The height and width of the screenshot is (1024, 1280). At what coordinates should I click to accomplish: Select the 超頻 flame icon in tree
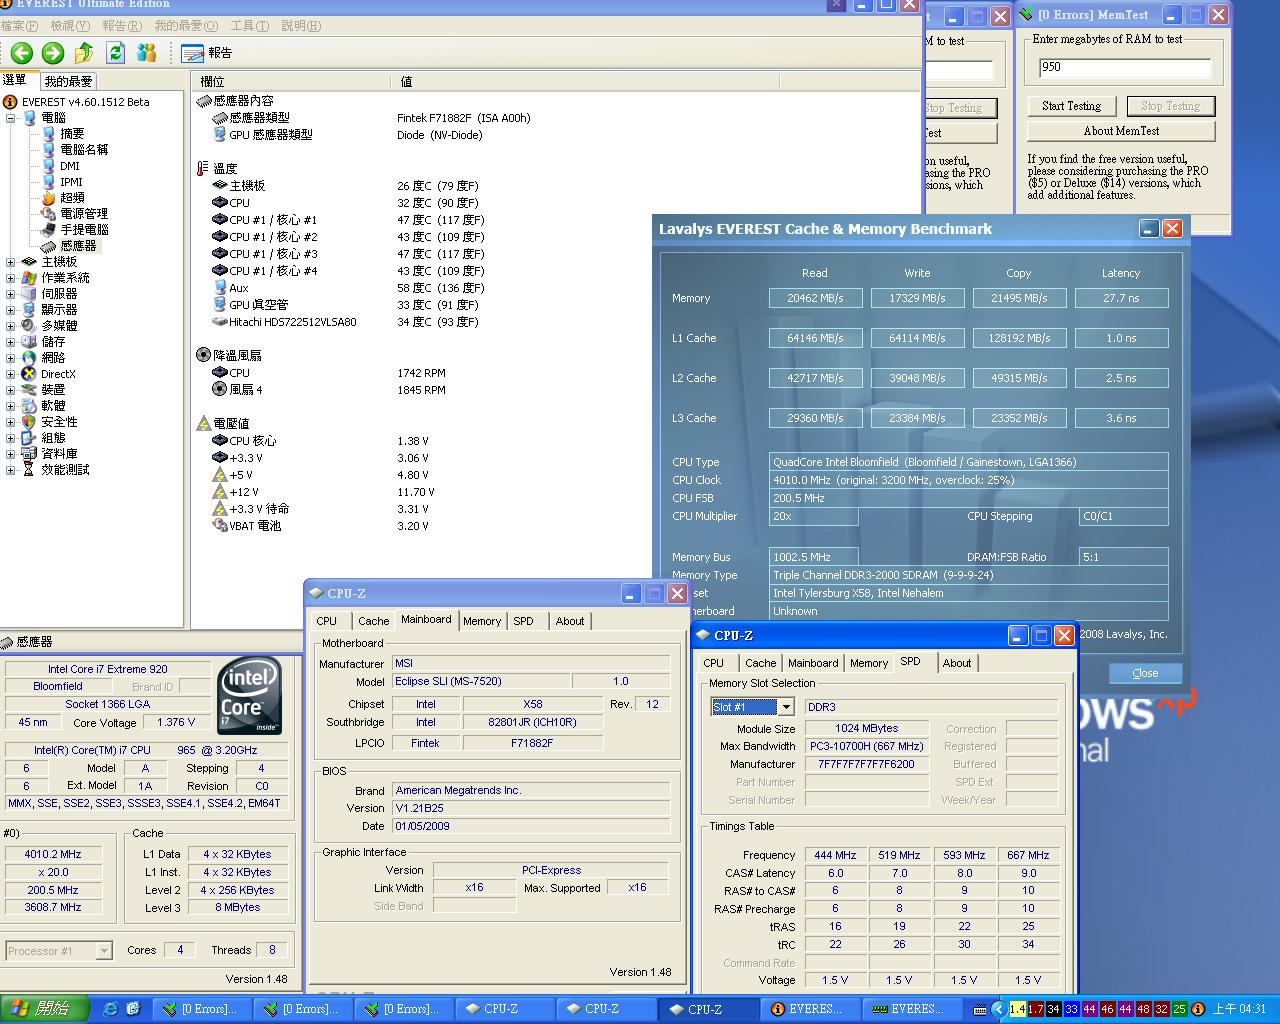point(49,198)
